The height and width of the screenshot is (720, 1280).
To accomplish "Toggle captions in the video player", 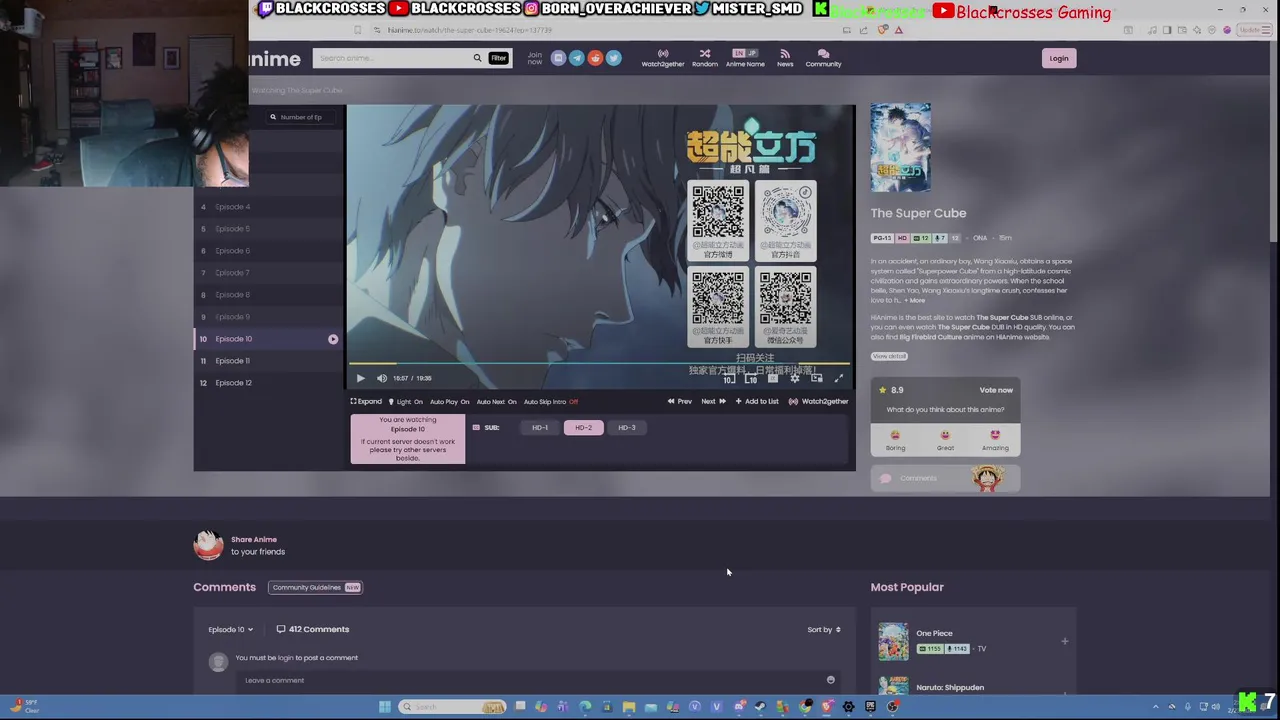I will [773, 379].
